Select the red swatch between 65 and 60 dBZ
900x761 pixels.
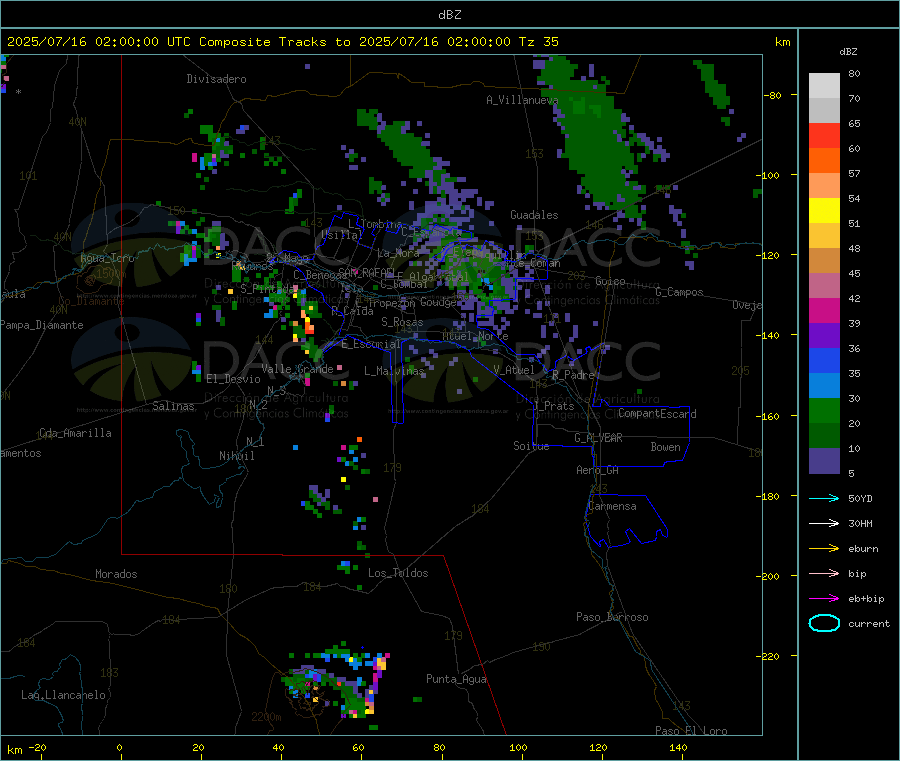[824, 135]
